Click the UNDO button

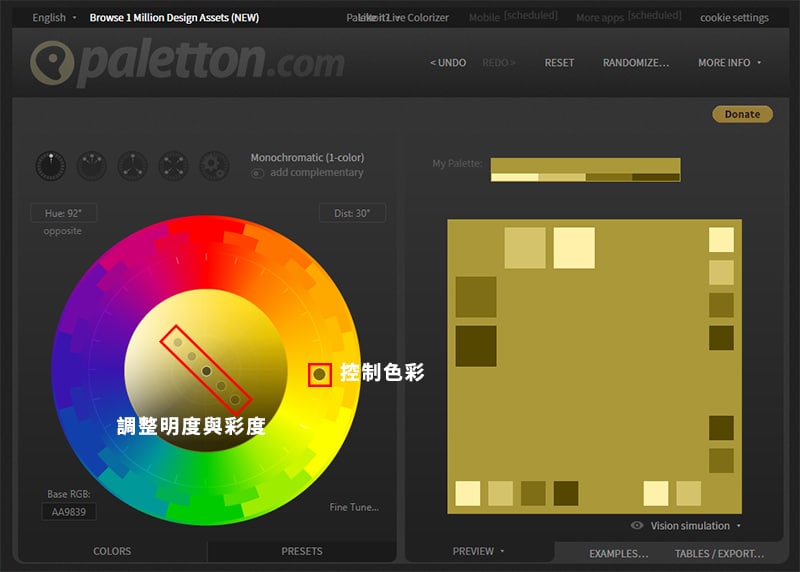pyautogui.click(x=448, y=63)
